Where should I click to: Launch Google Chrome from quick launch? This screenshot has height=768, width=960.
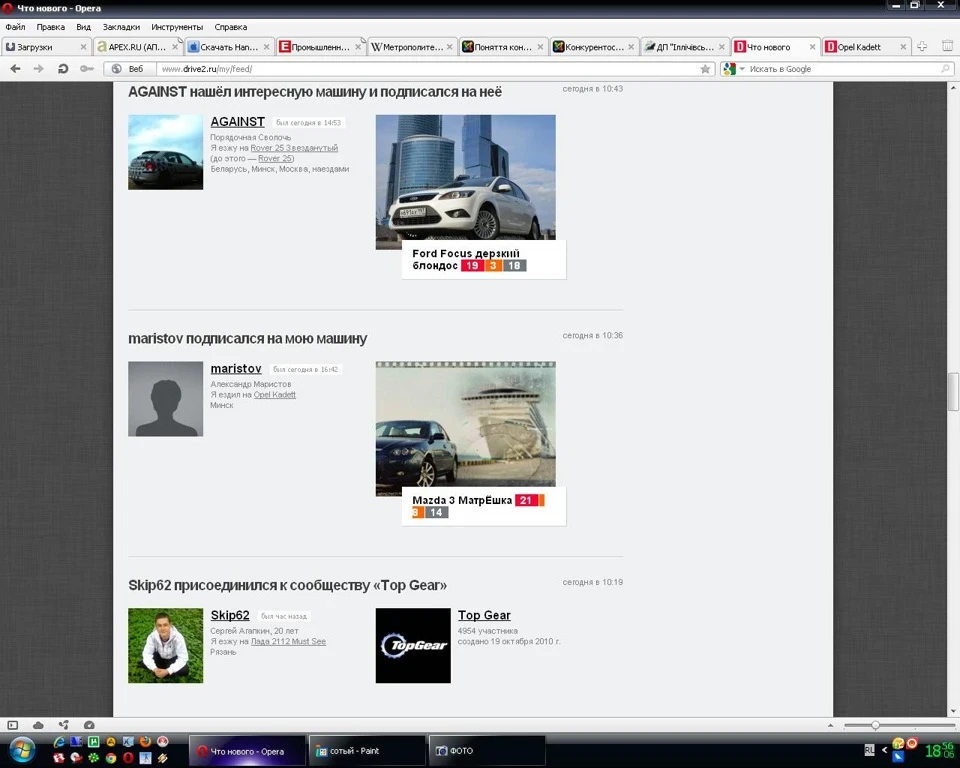click(111, 758)
